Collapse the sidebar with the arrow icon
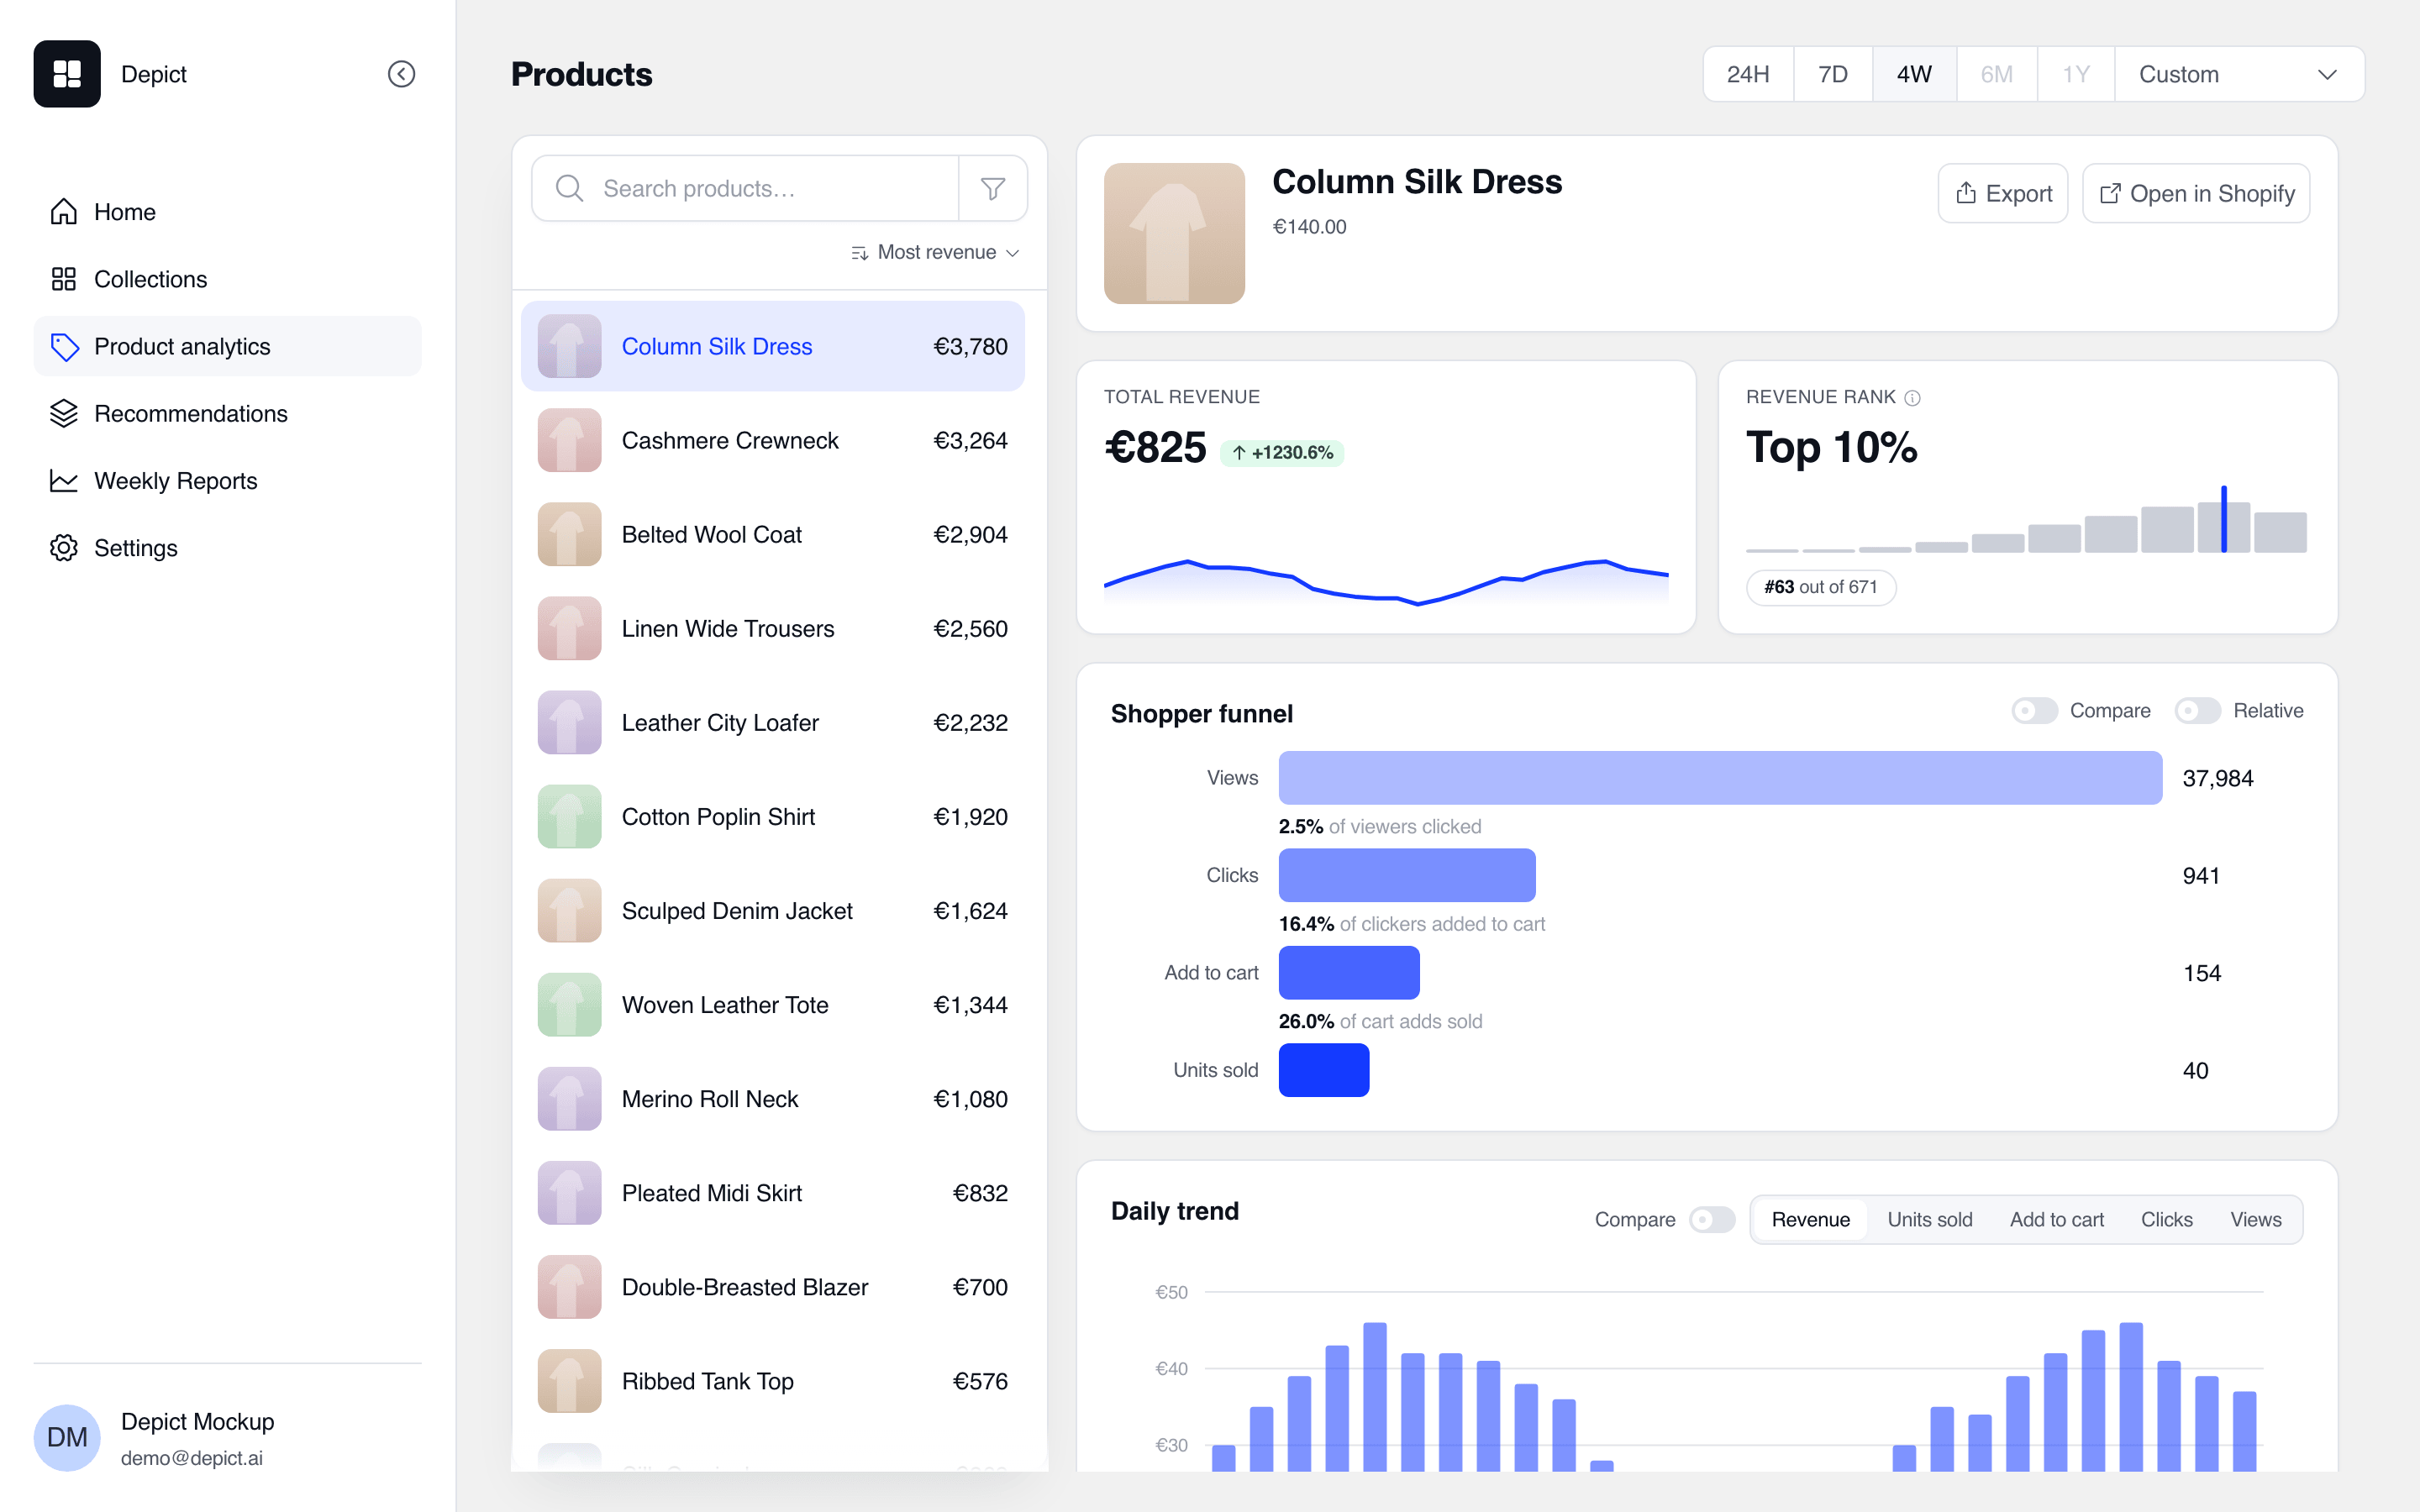 click(401, 74)
